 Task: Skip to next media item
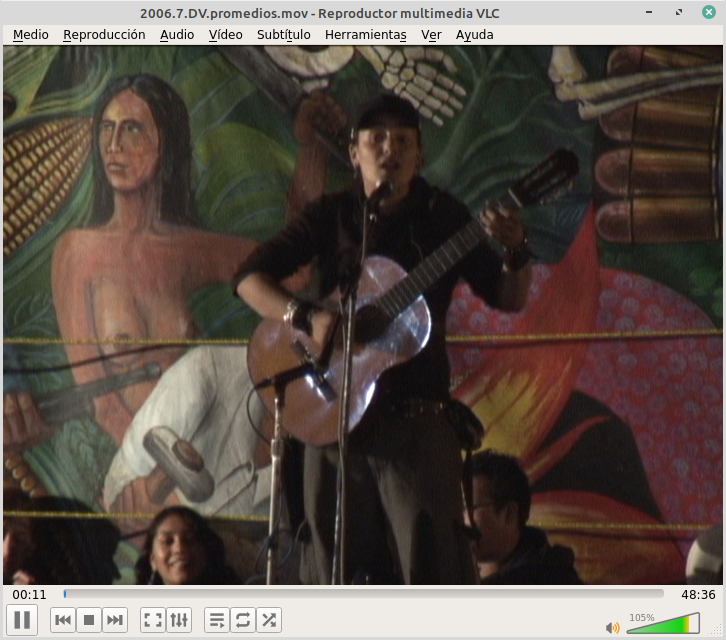[x=115, y=620]
